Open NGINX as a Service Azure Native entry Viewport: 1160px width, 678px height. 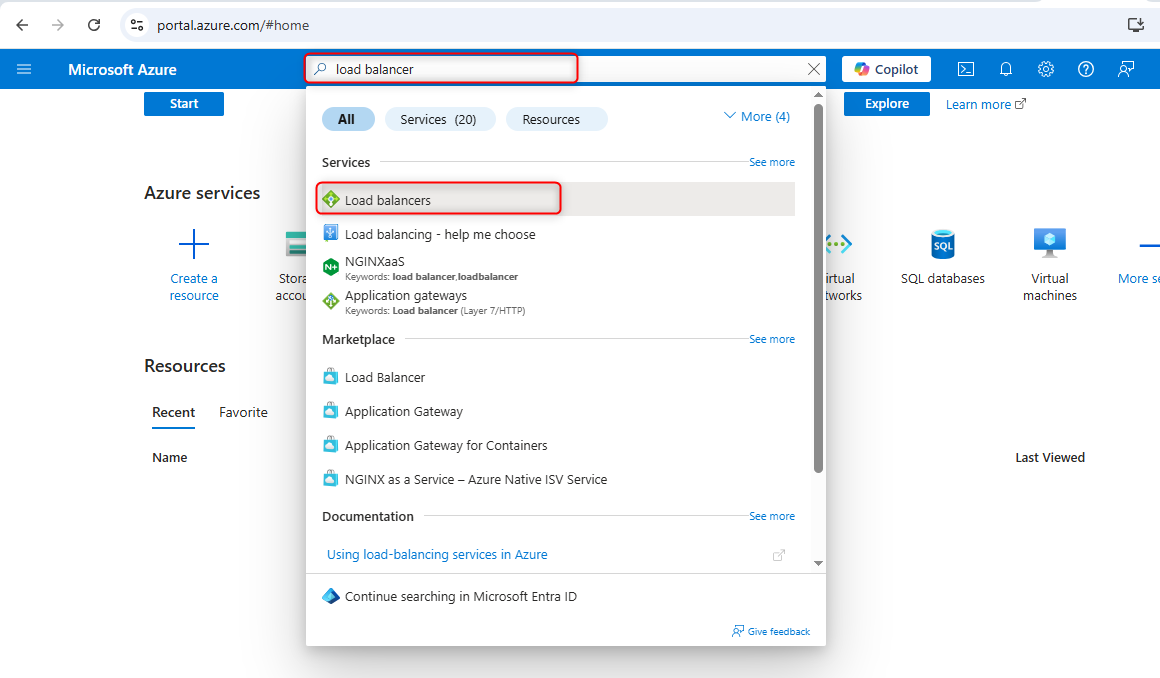tap(559, 480)
